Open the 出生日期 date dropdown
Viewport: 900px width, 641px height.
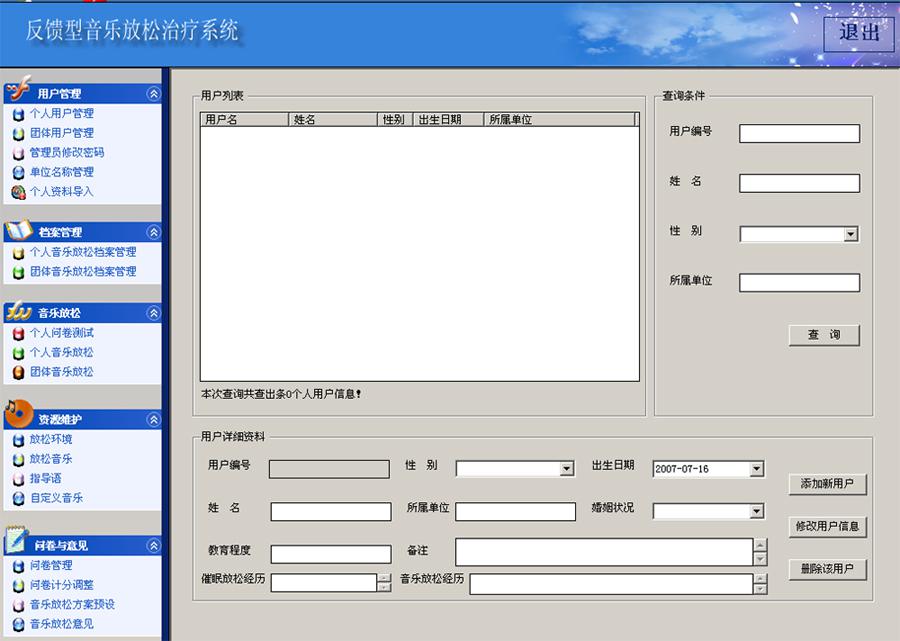pyautogui.click(x=756, y=469)
